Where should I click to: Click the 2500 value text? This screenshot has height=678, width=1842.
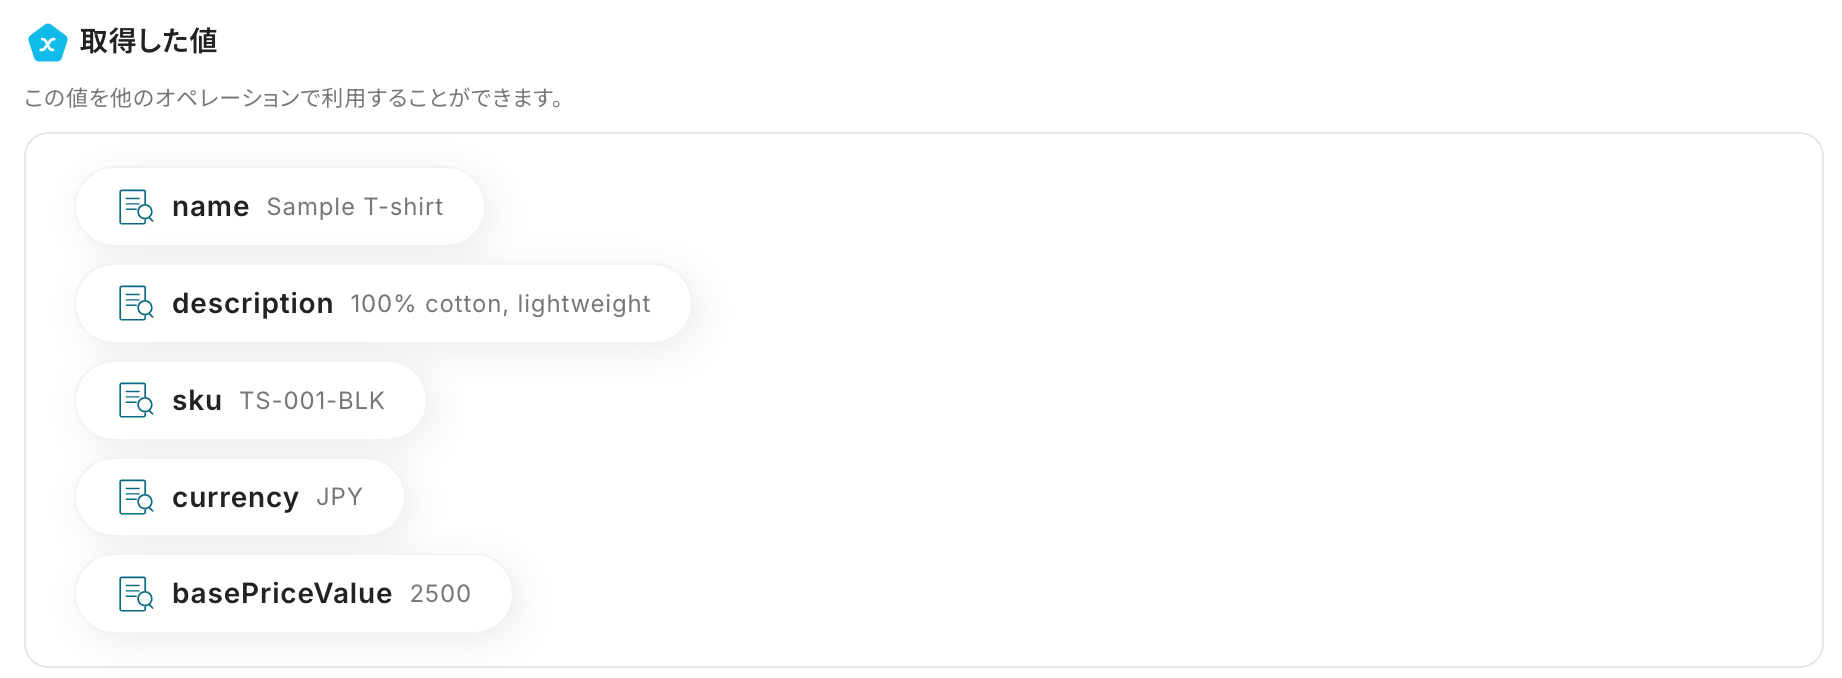click(440, 594)
